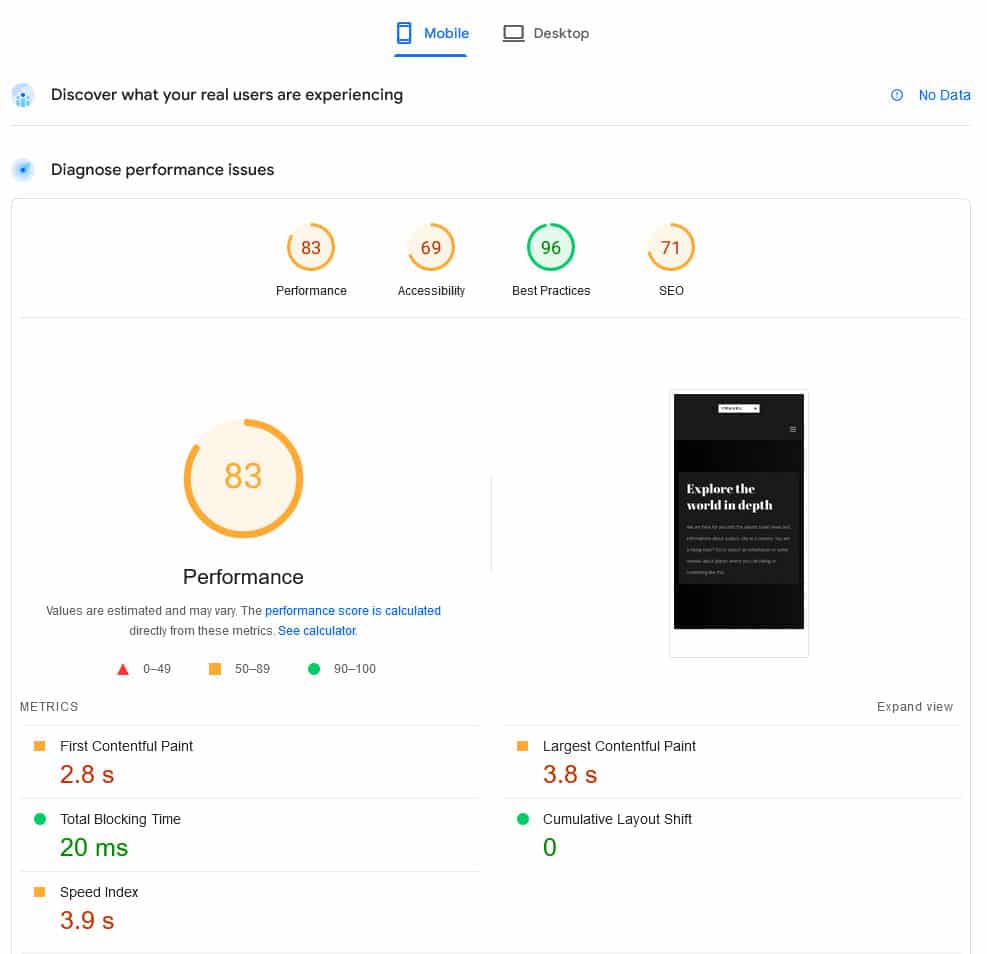Click the Total Blocking Time green indicator
This screenshot has height=954, width=987.
(x=40, y=819)
